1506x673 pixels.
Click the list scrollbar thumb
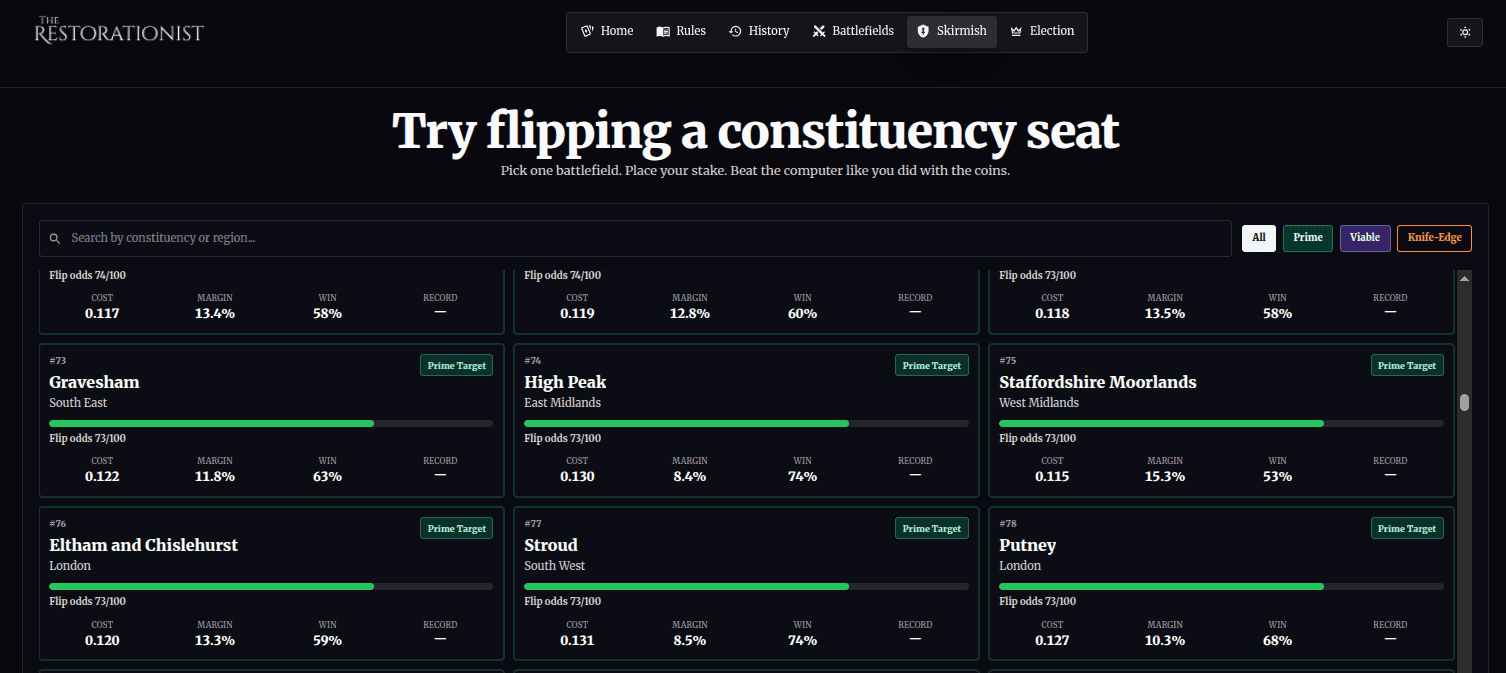(x=1464, y=402)
